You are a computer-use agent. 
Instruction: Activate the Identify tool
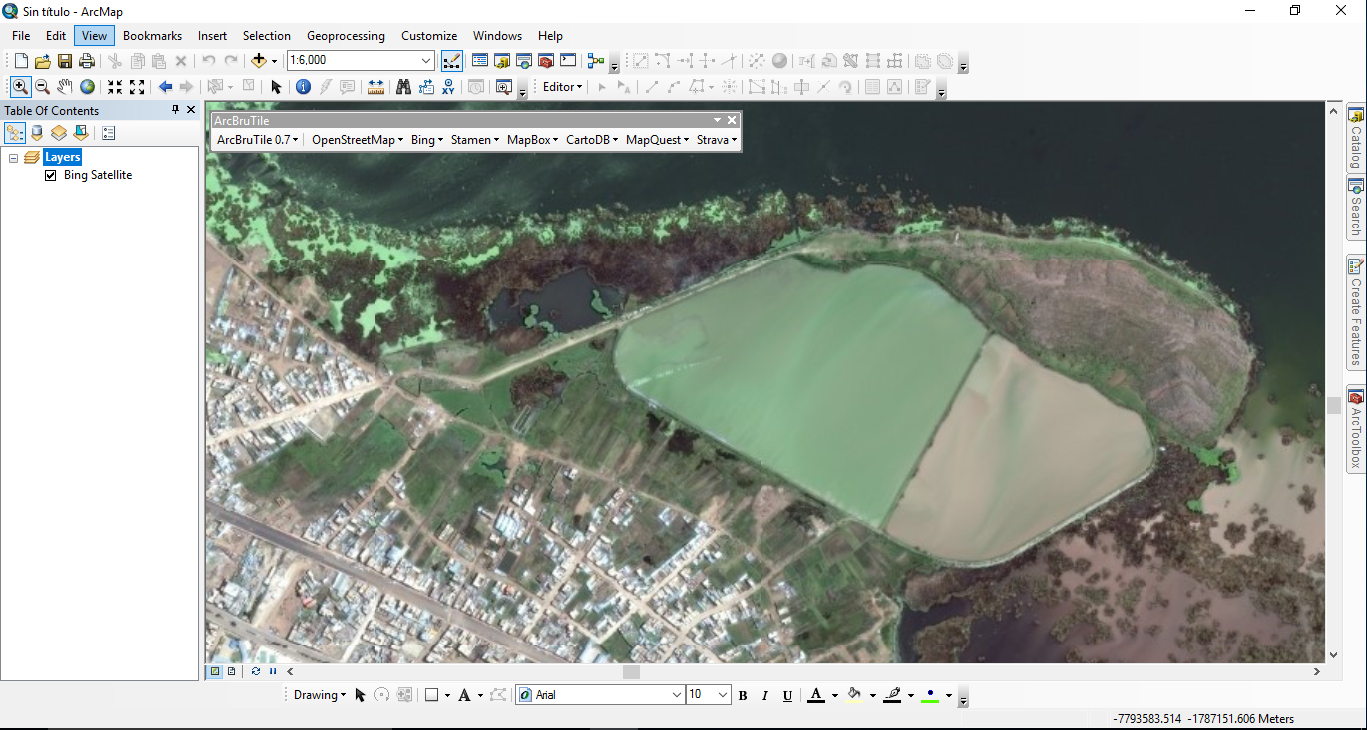pos(303,87)
